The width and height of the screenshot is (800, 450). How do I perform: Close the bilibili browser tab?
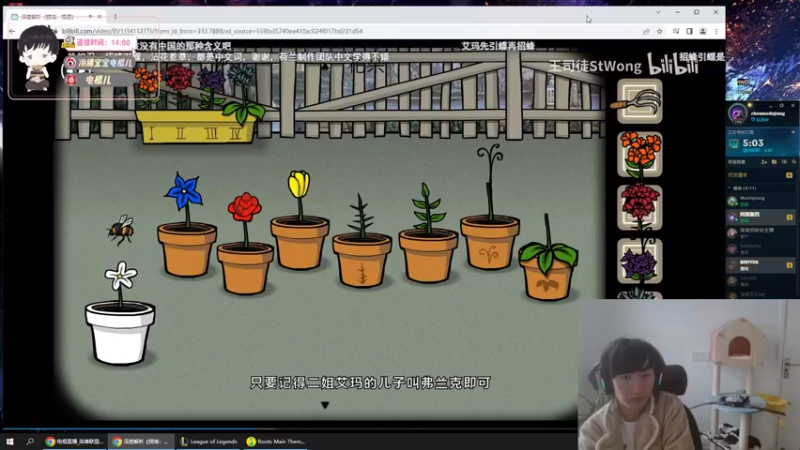click(100, 17)
